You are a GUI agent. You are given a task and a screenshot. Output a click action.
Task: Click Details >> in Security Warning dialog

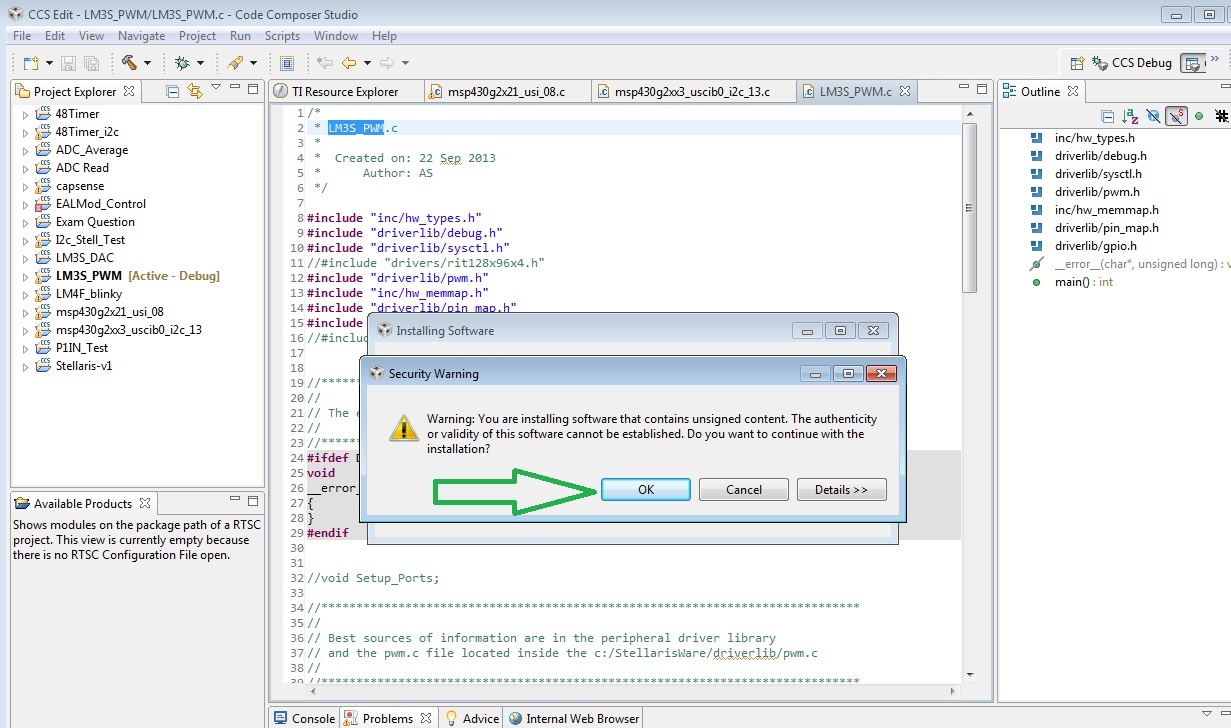841,490
